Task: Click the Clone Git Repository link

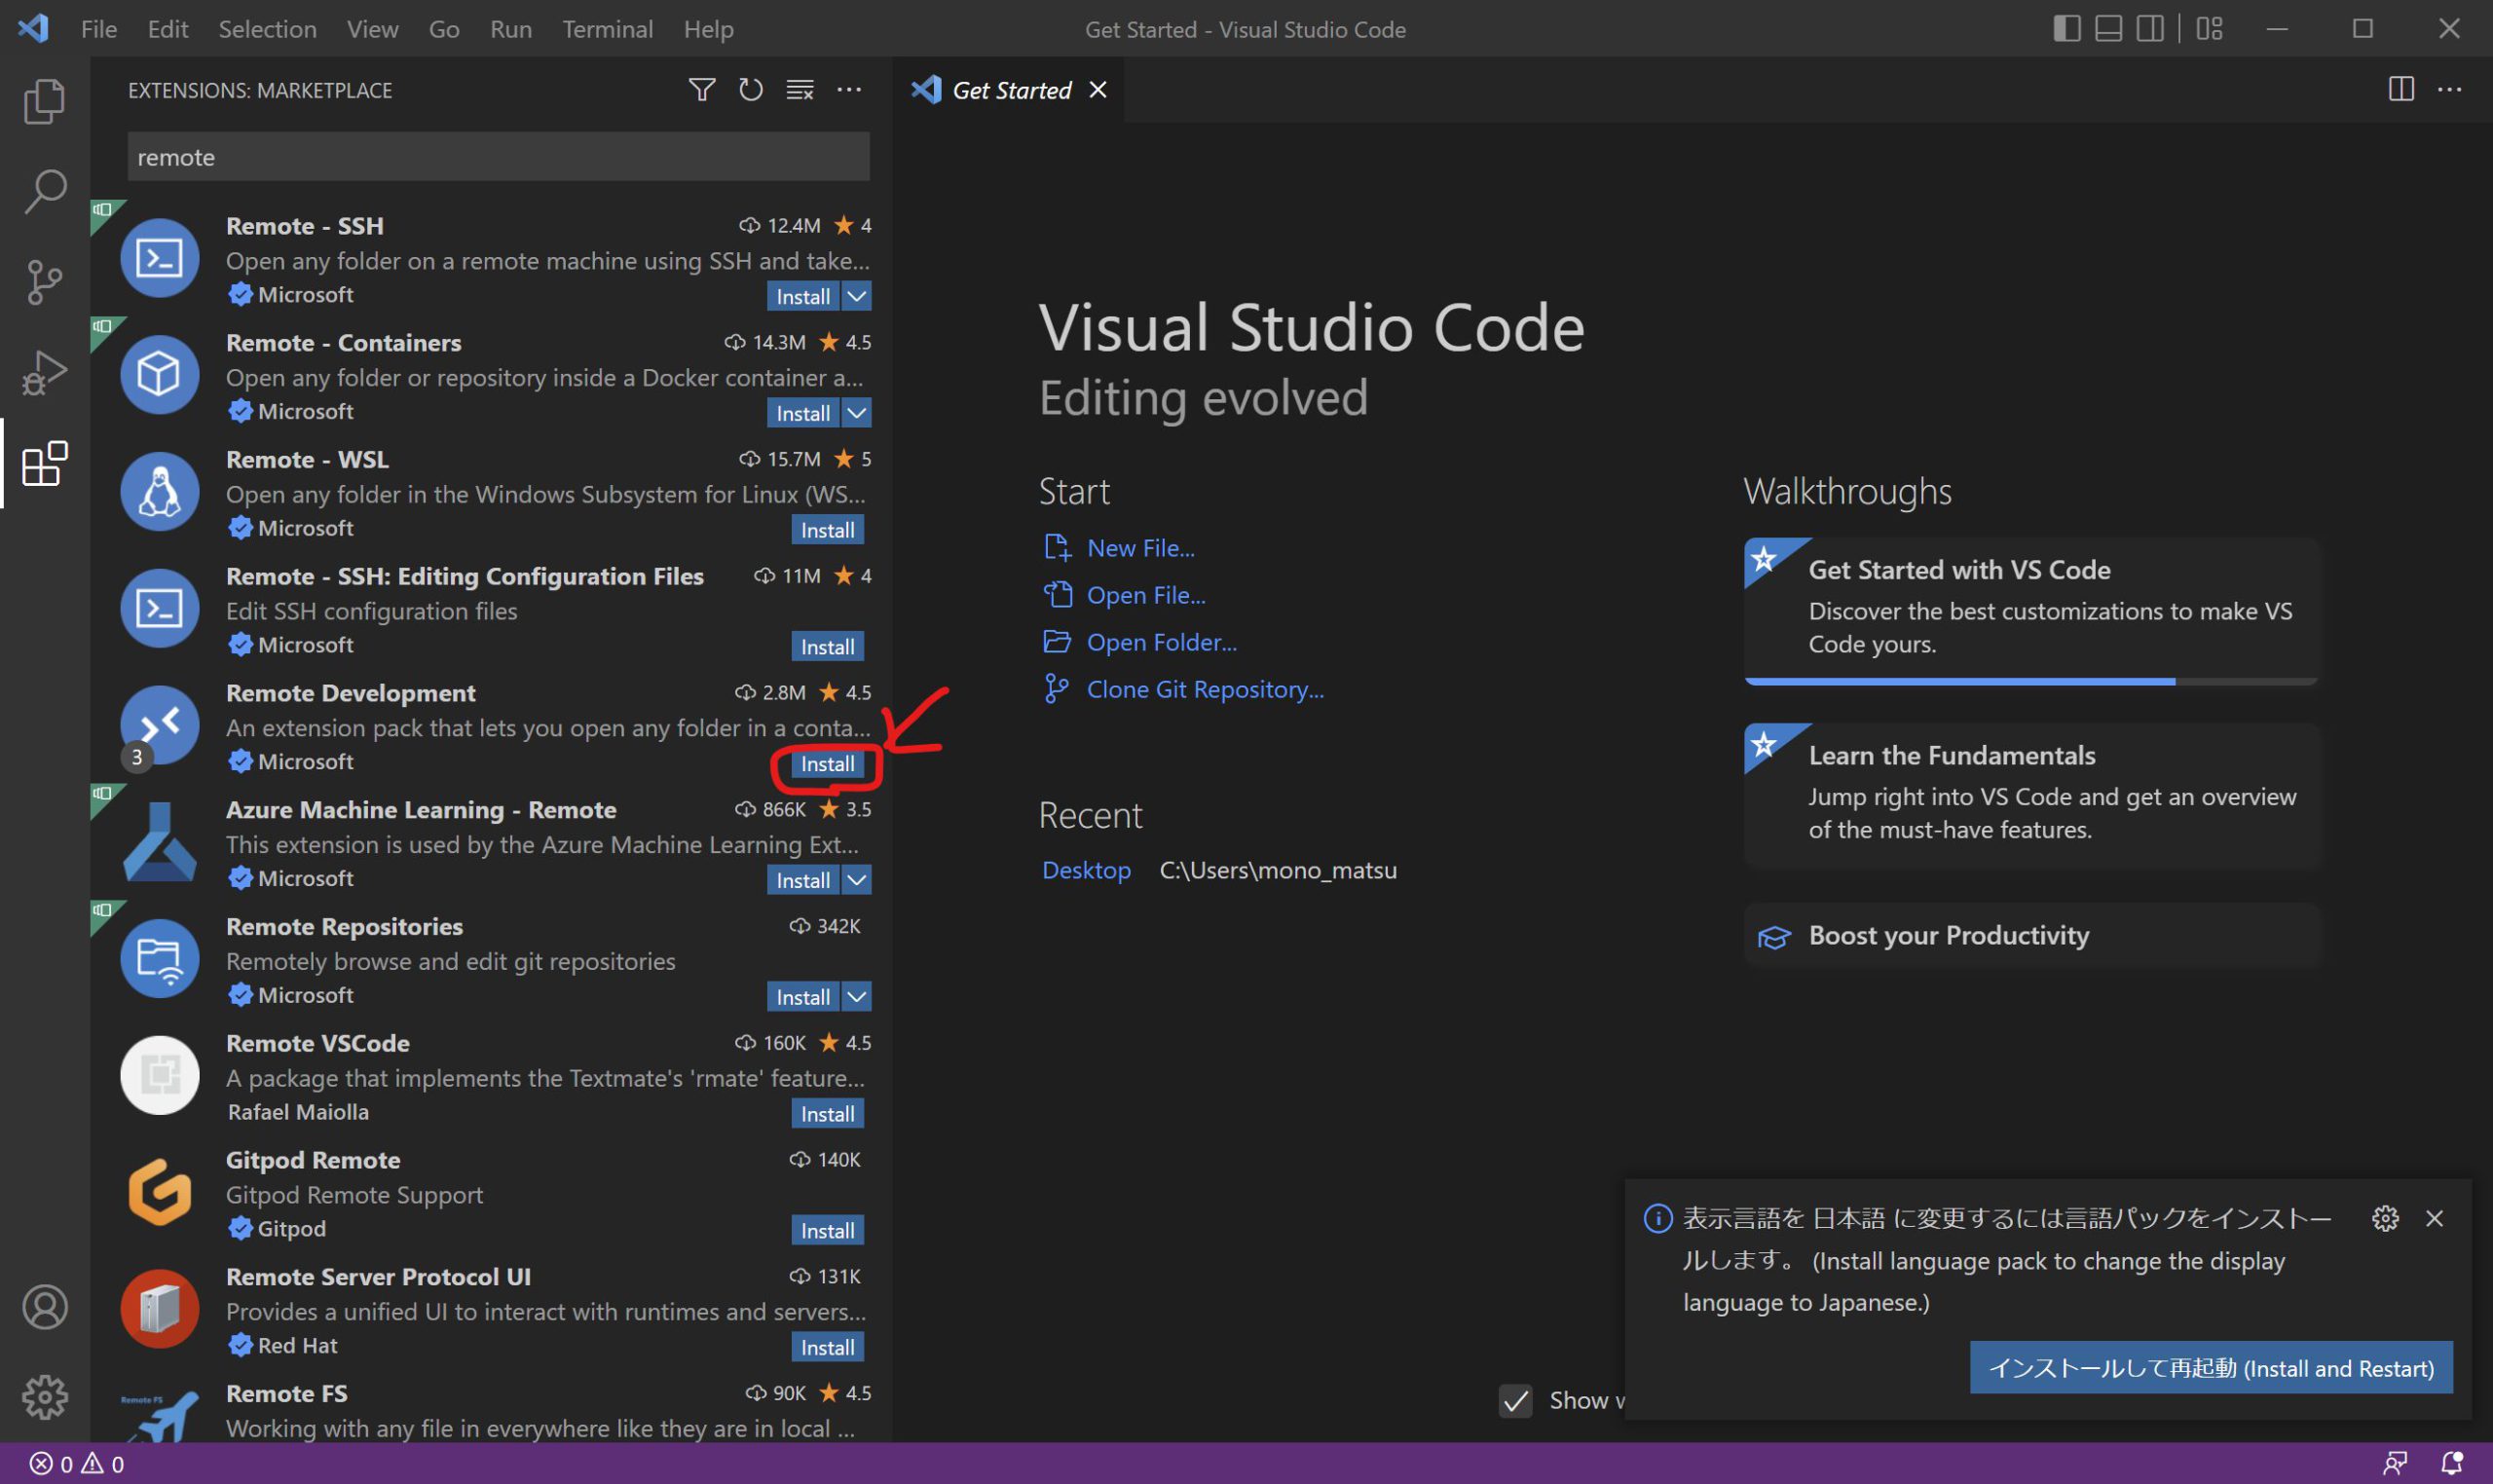Action: pos(1204,689)
